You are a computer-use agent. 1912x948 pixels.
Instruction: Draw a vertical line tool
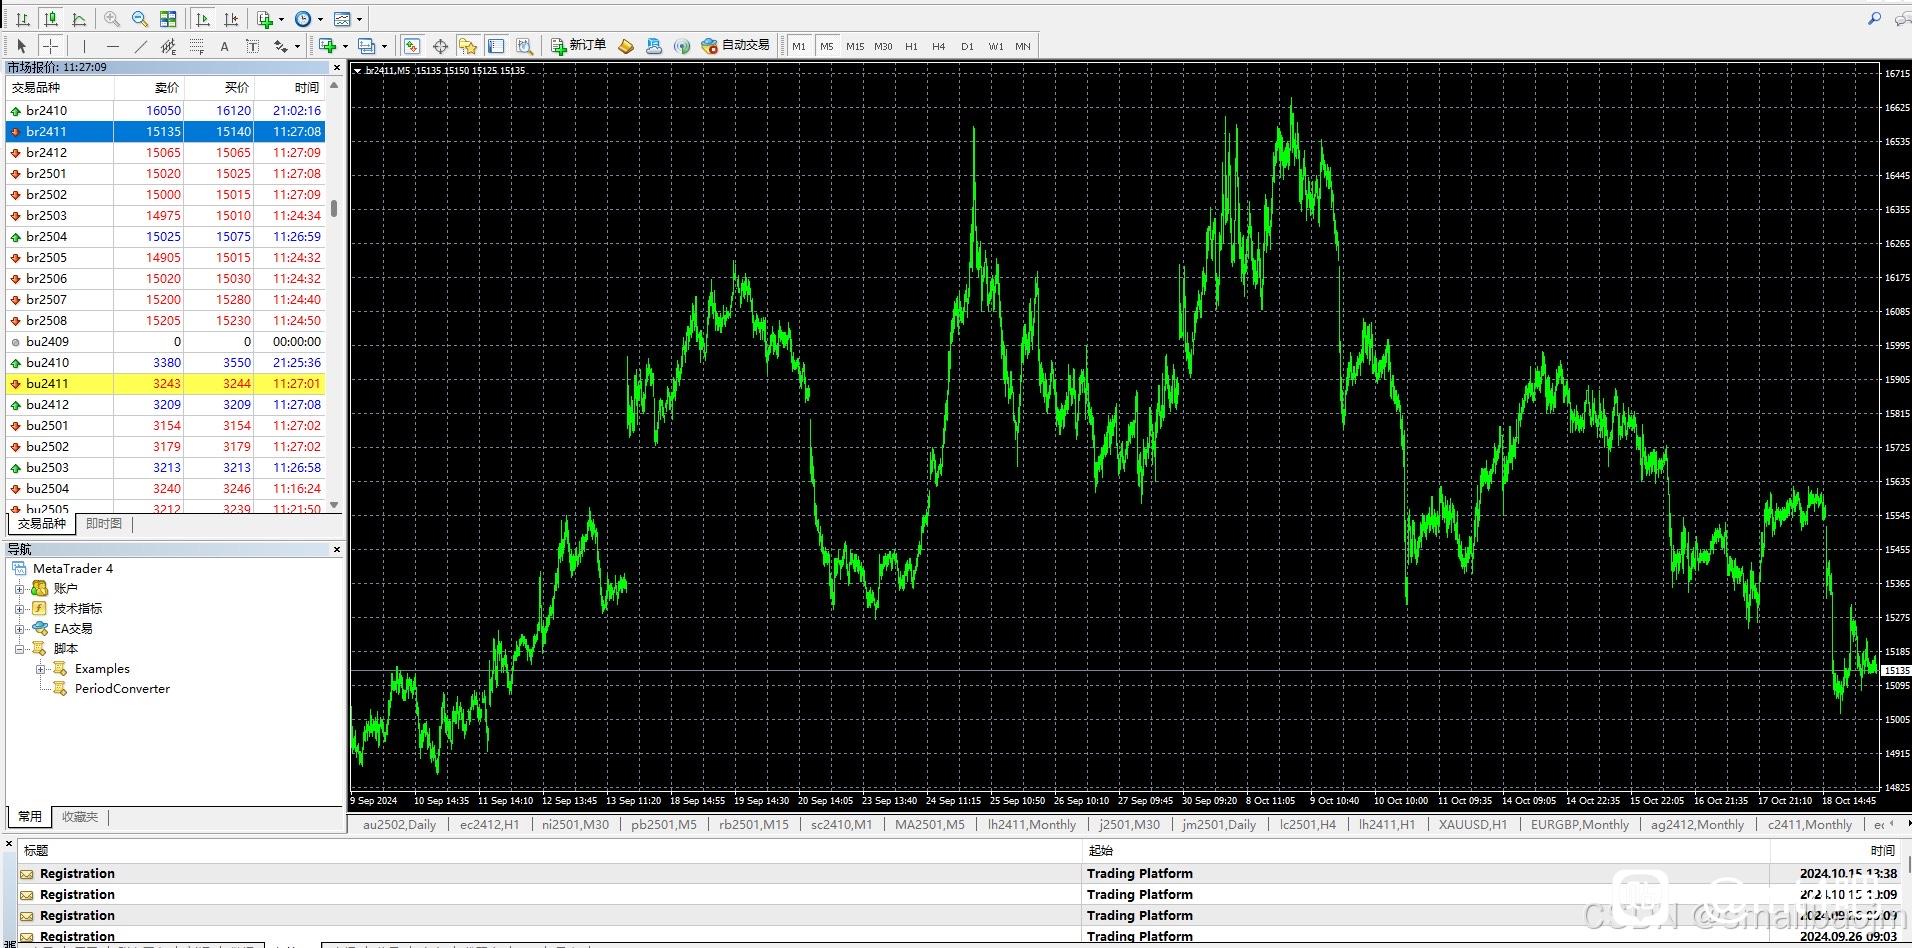84,46
